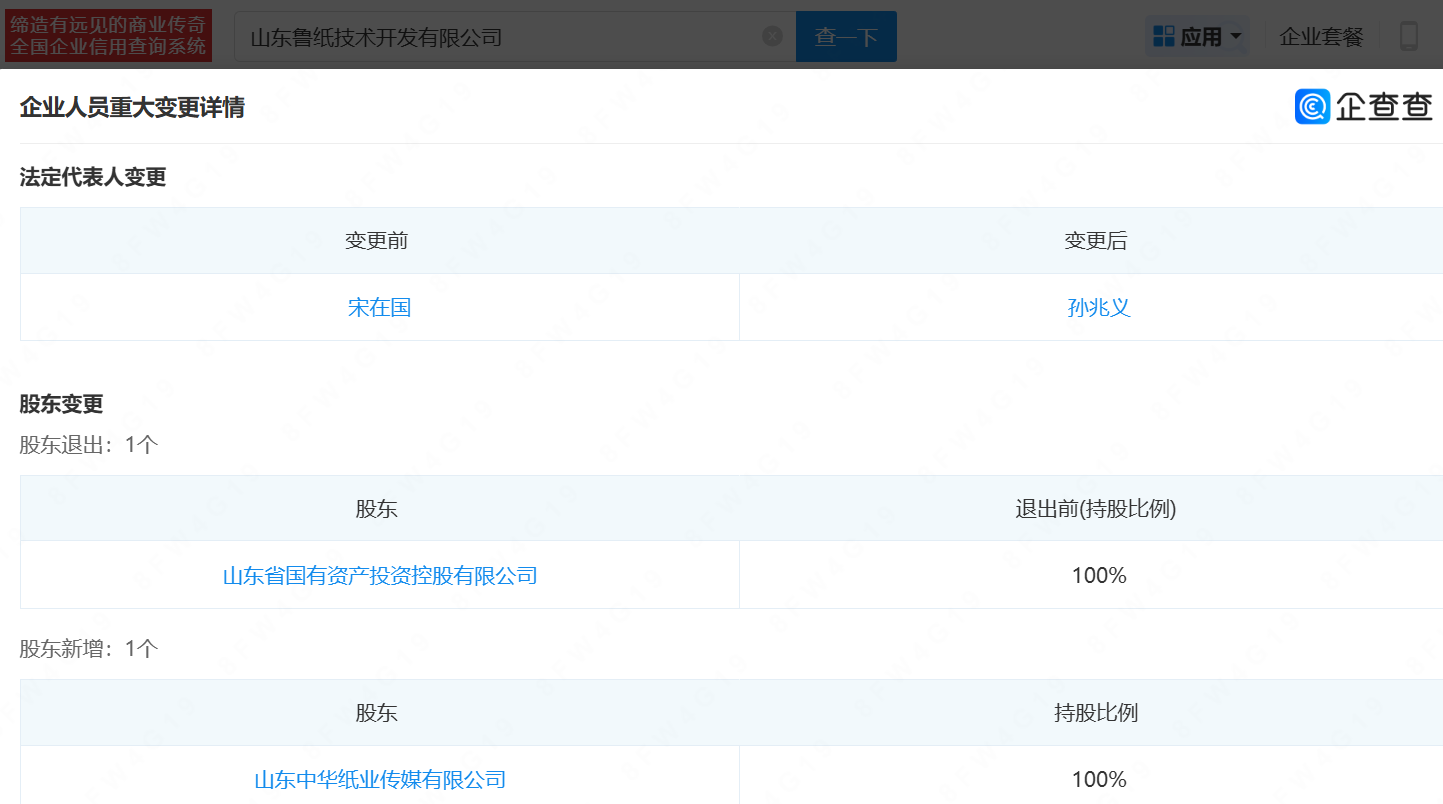Click the 法定代表人变更 section title
The width and height of the screenshot is (1443, 804).
[93, 177]
